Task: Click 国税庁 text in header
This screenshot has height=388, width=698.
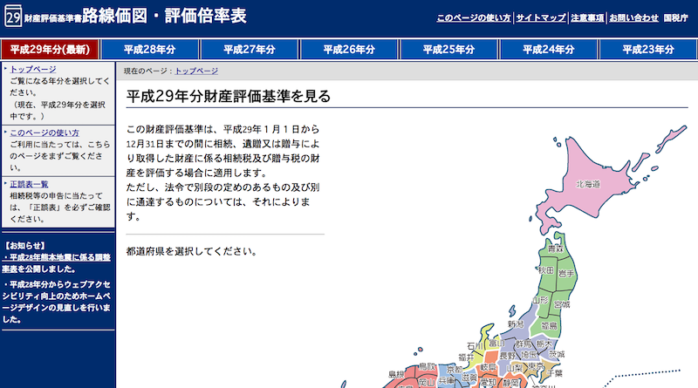Action: (675, 18)
